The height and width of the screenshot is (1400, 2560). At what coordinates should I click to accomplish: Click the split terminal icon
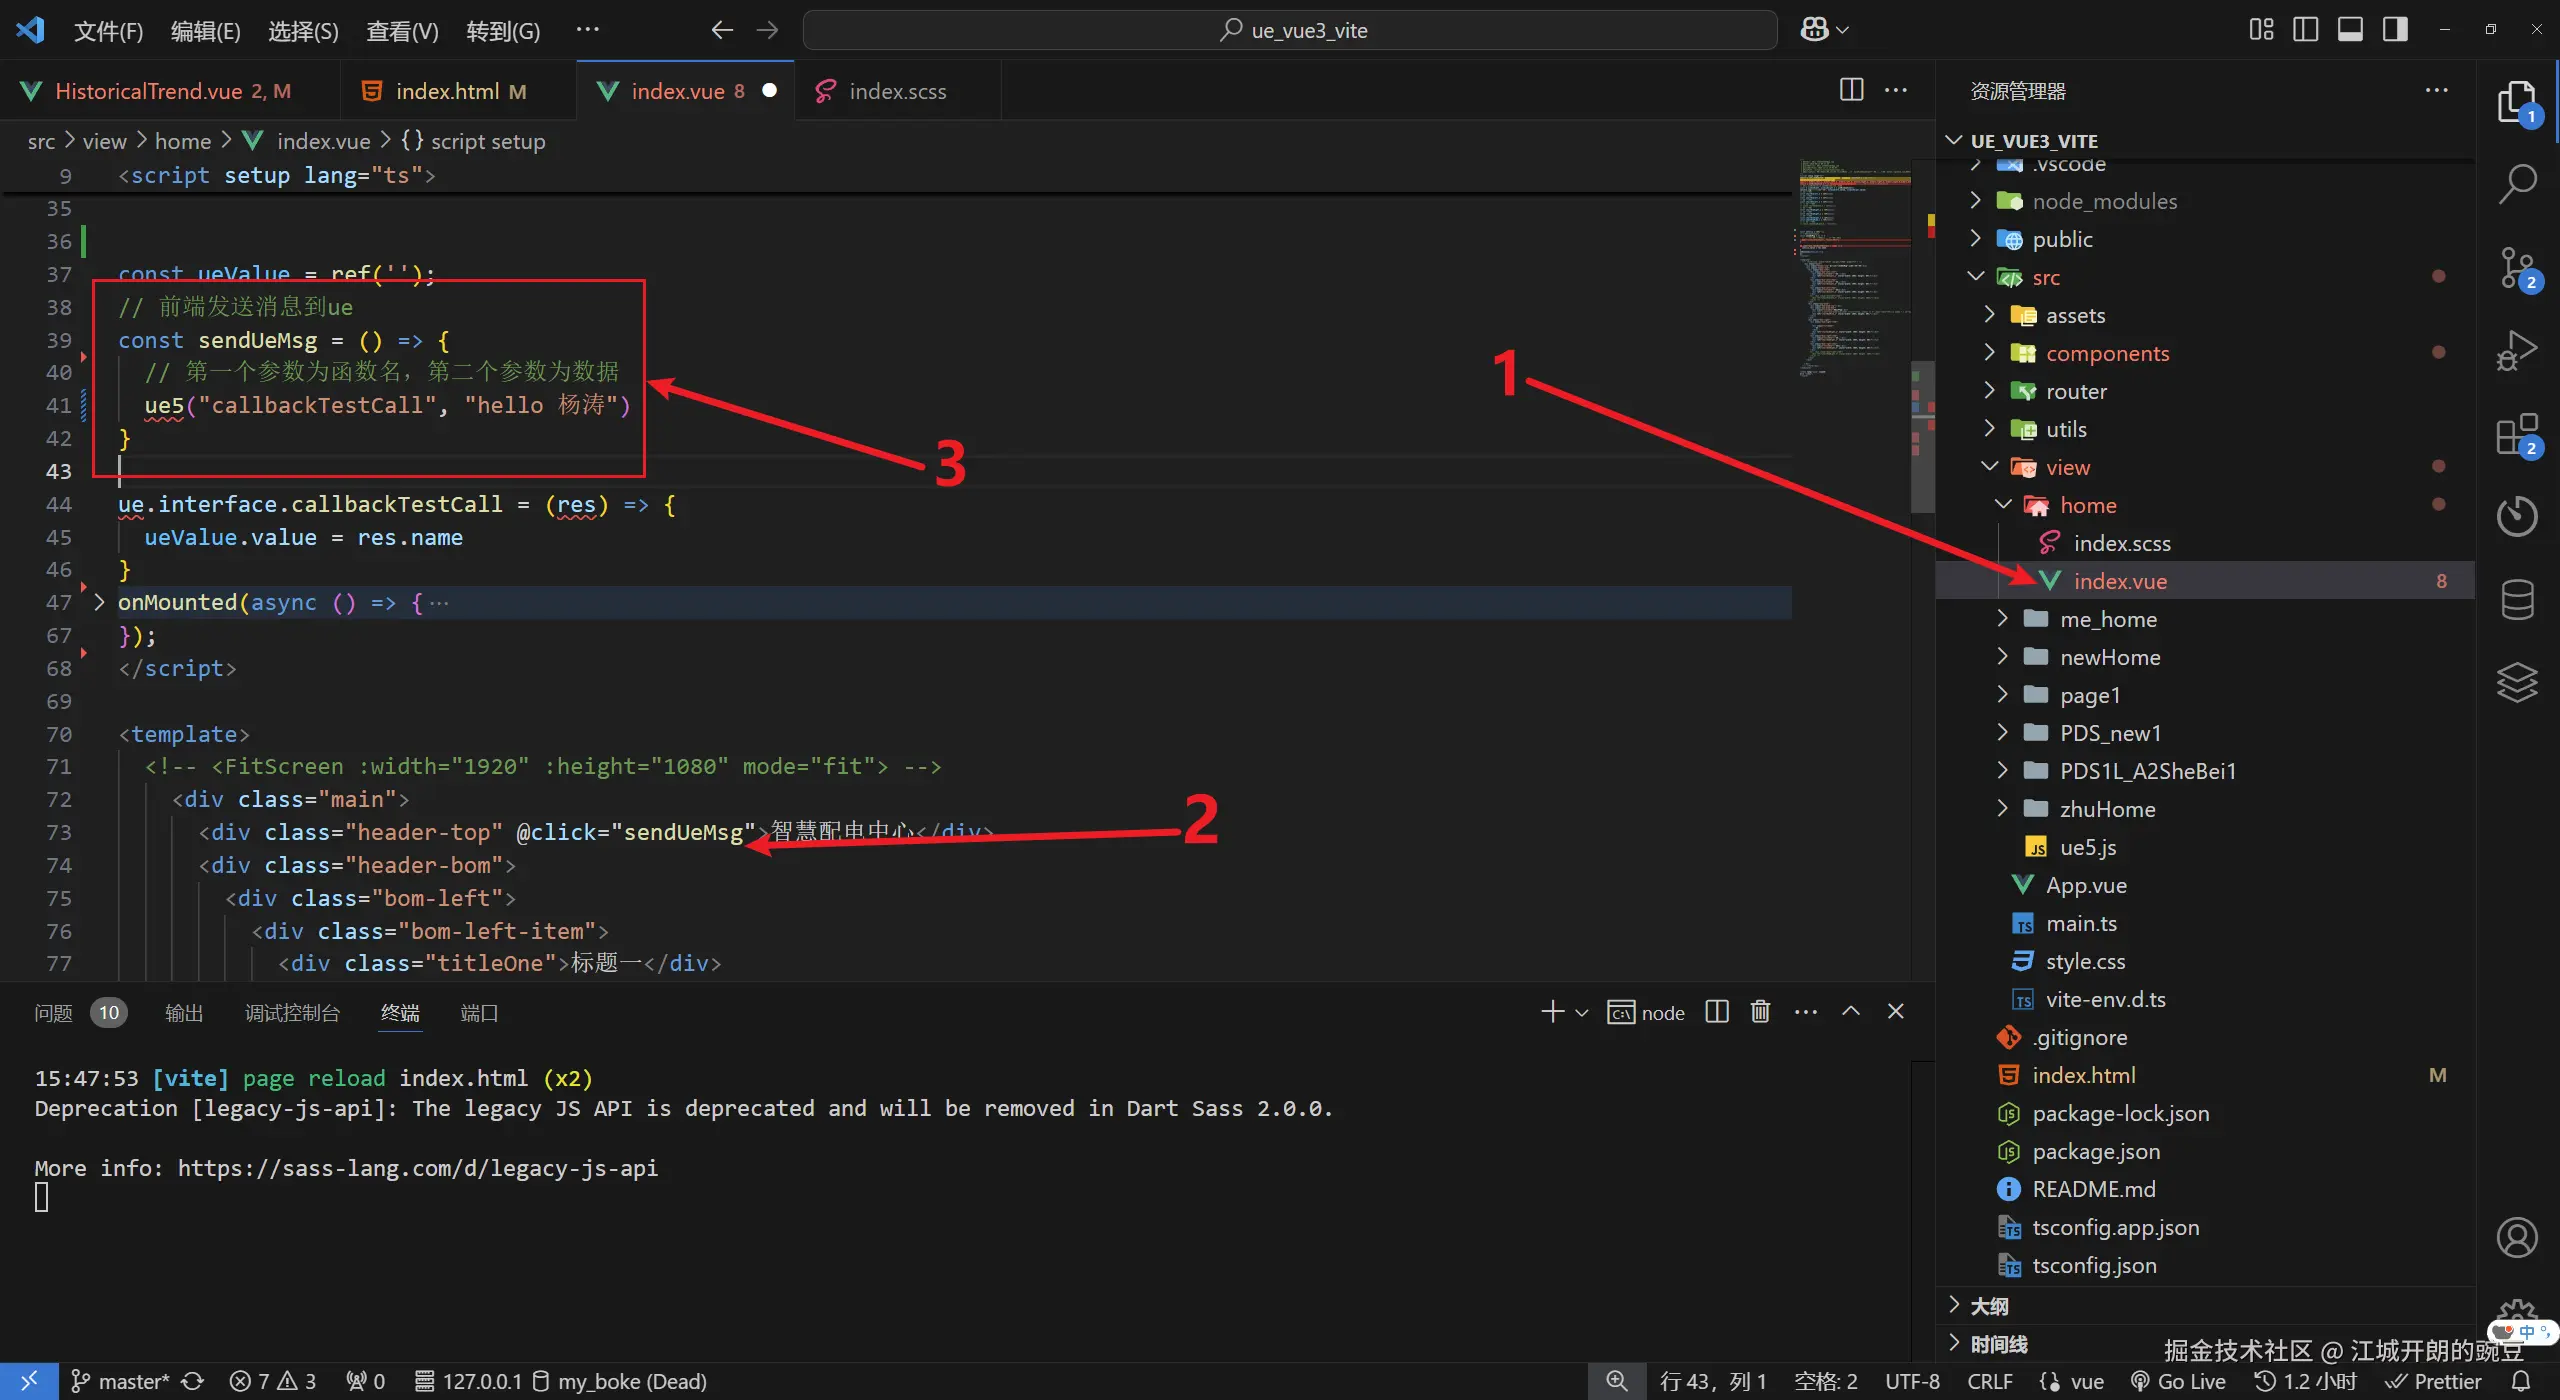(1717, 1012)
